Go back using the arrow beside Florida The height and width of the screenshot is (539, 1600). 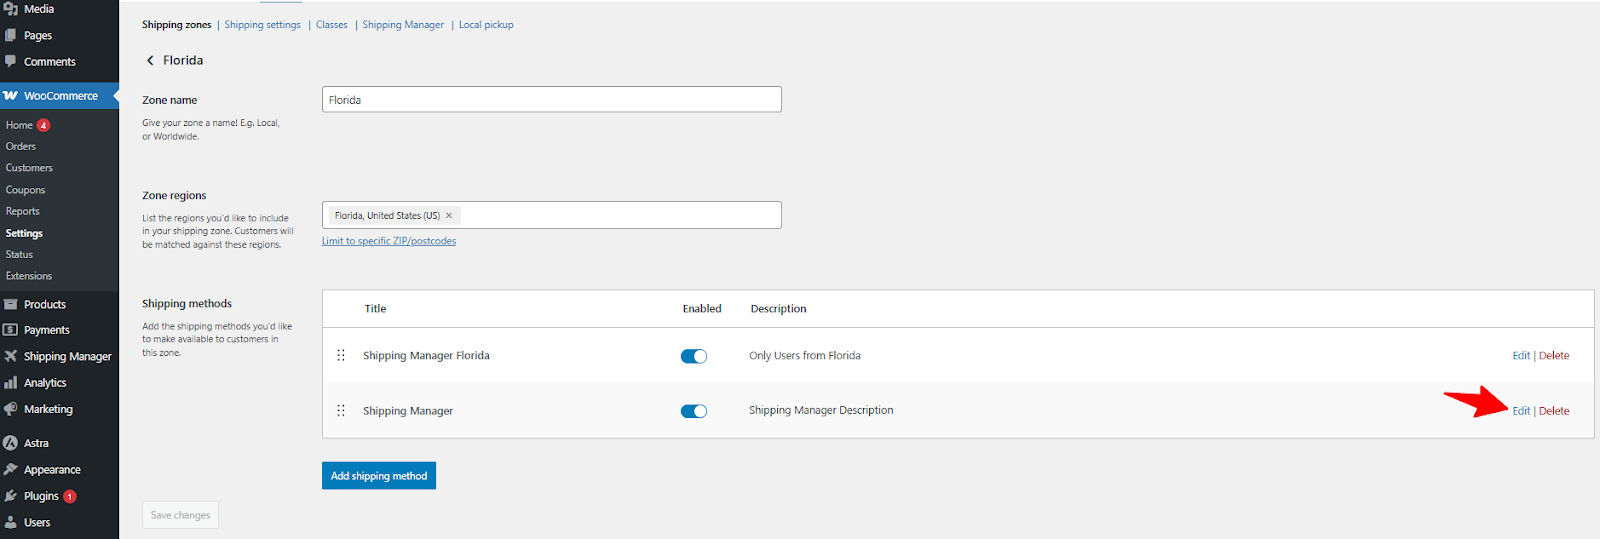pos(150,60)
